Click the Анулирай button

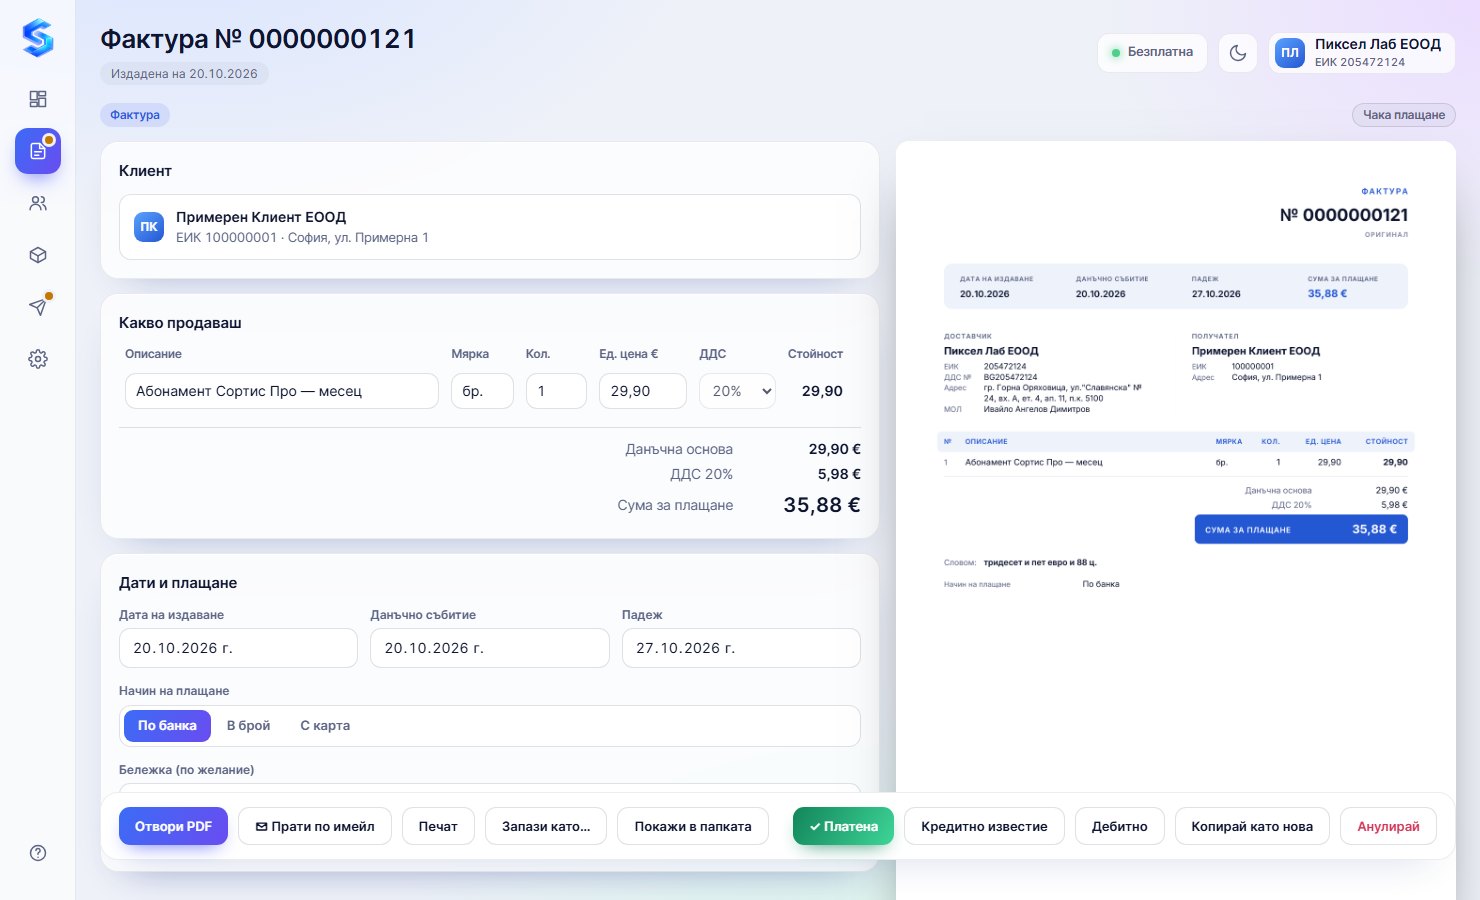pyautogui.click(x=1388, y=826)
